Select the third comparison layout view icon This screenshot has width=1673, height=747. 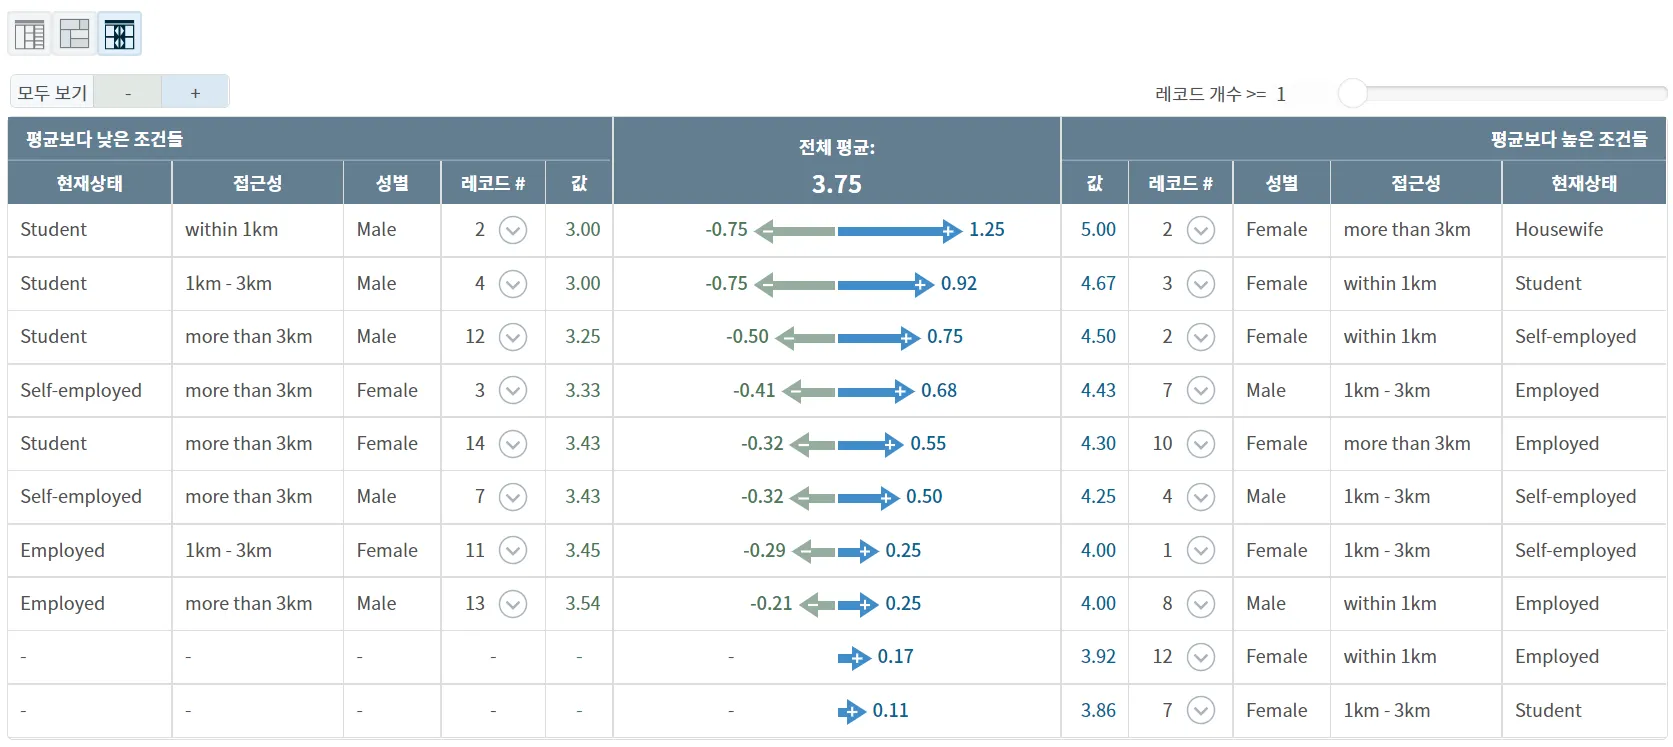(119, 35)
